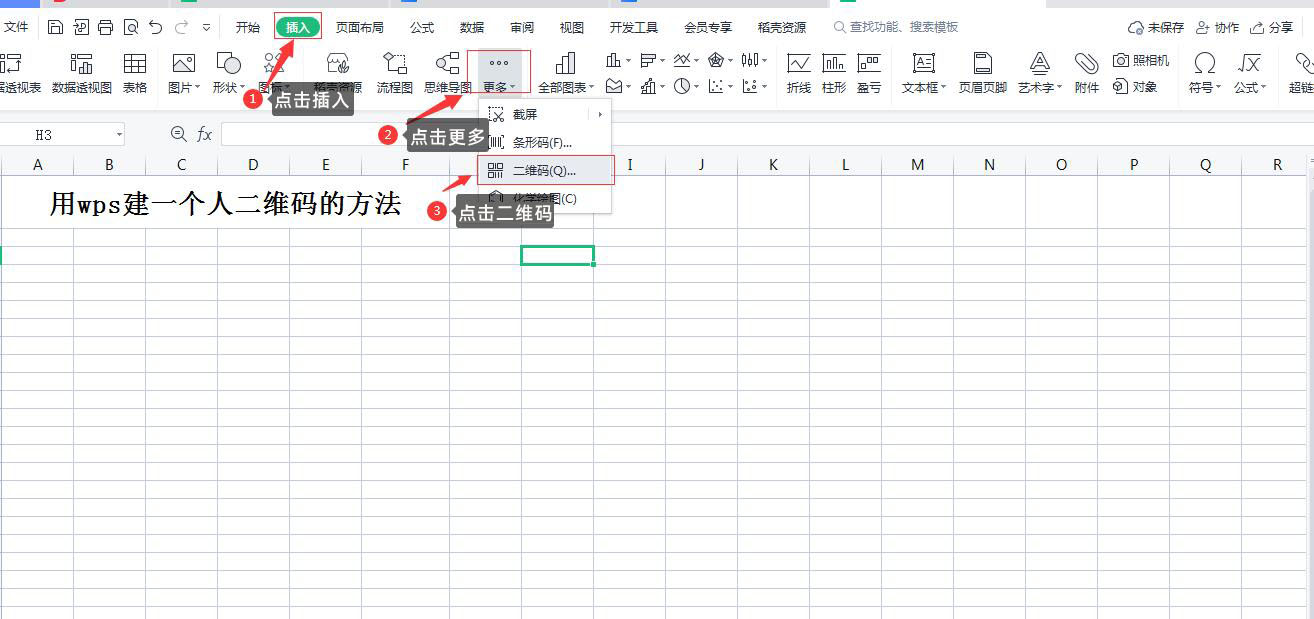
Task: Expand the 截屏 submenu arrow
Action: [600, 115]
